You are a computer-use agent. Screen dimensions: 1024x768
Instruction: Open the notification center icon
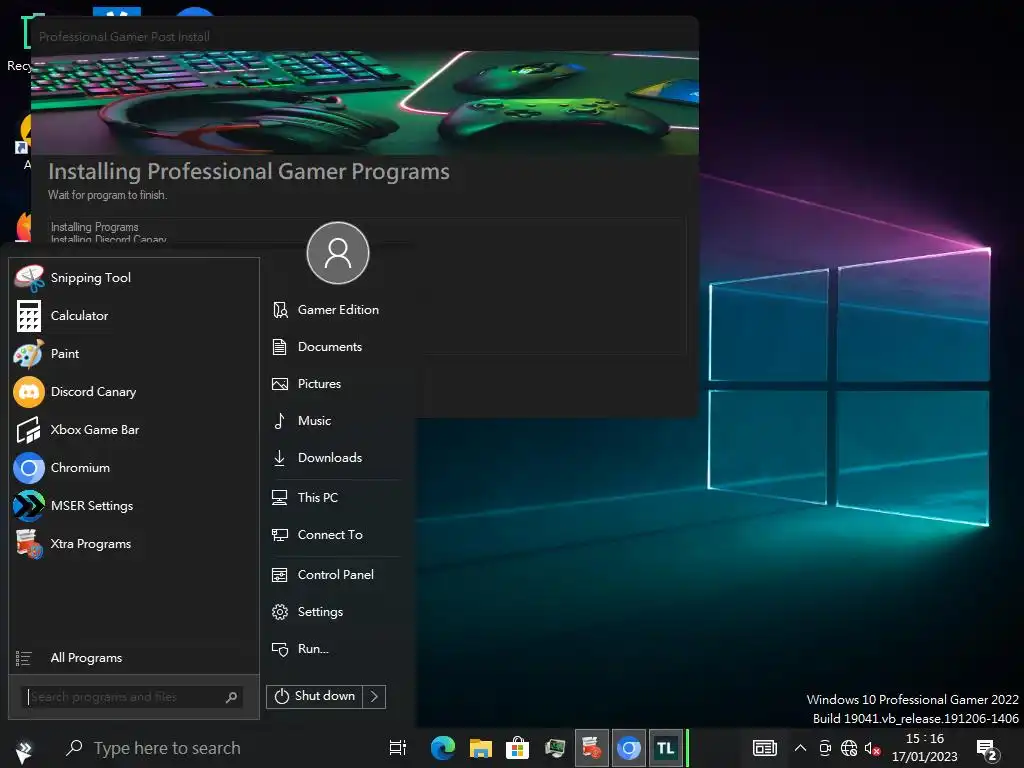pyautogui.click(x=986, y=750)
